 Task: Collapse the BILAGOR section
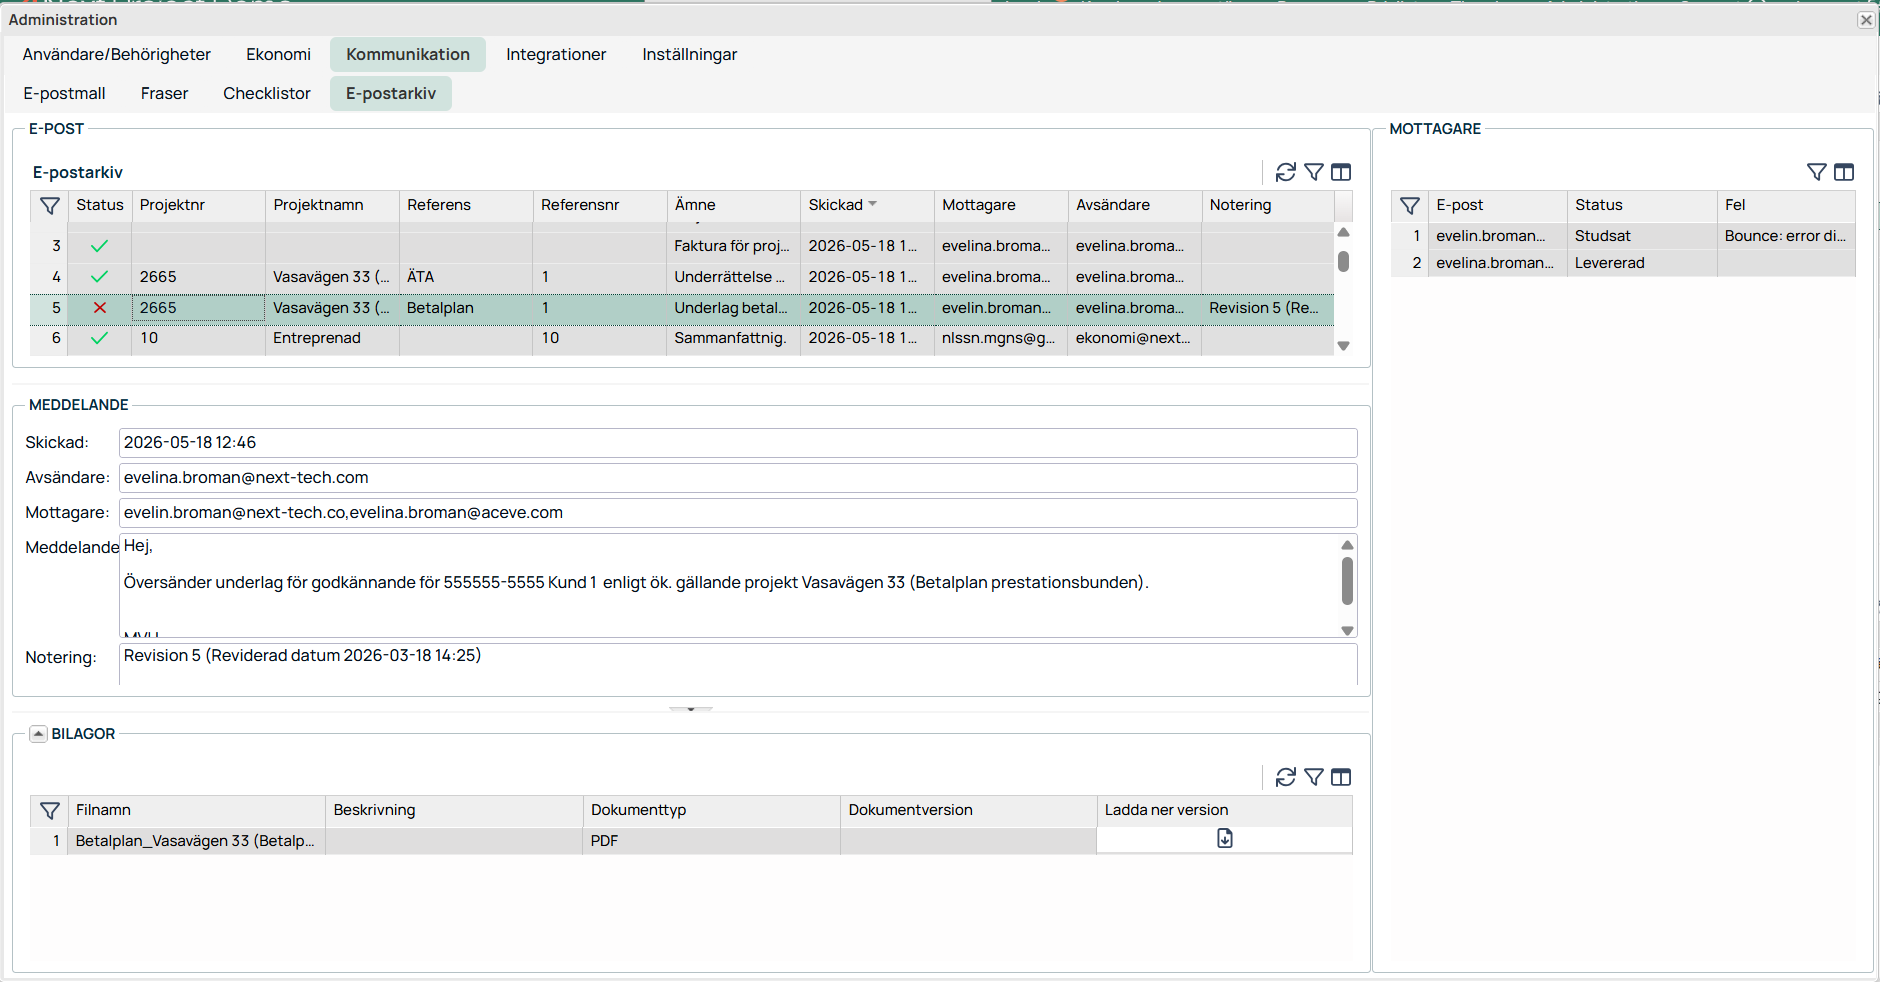point(38,734)
